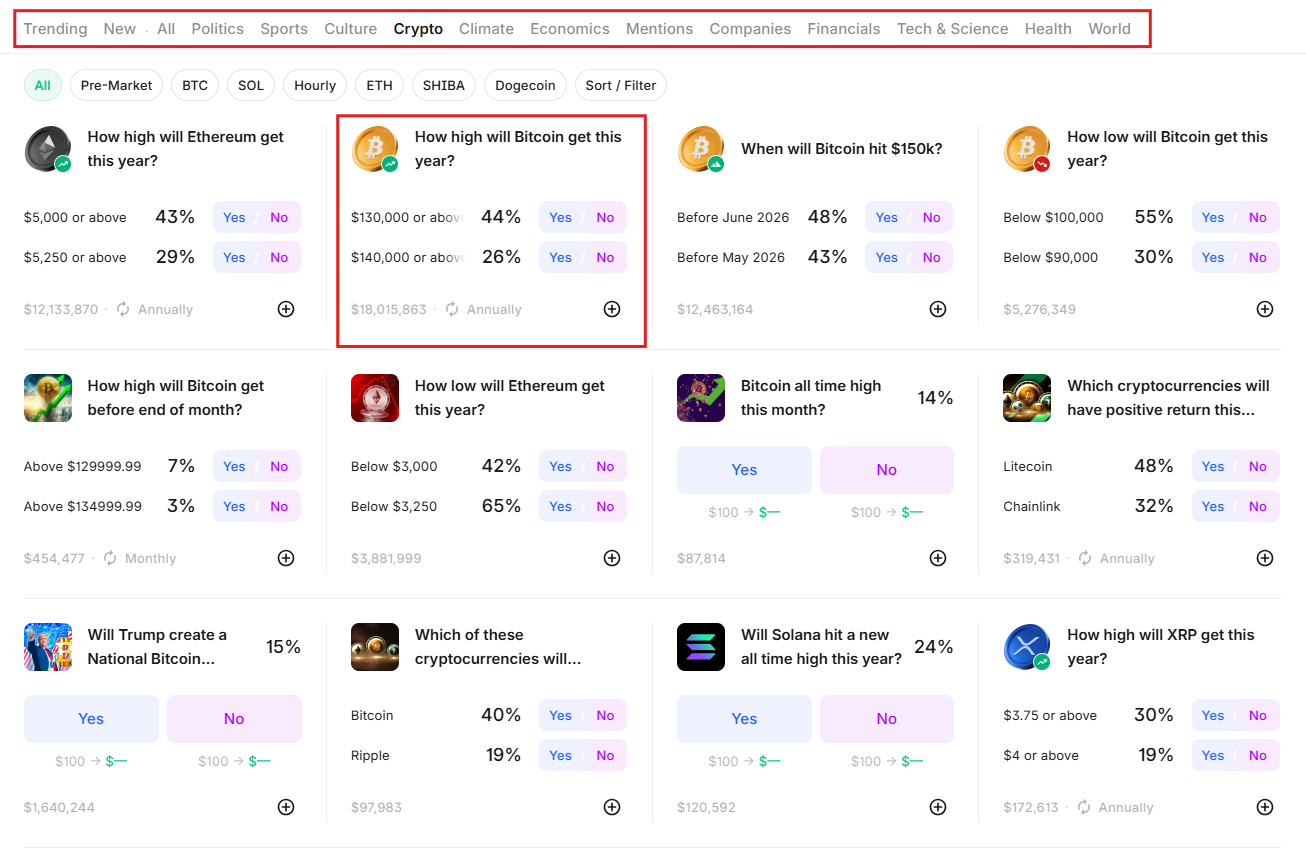This screenshot has width=1306, height=851.
Task: Add 'When will Bitcoin hit $150k' via plus icon
Action: [938, 309]
